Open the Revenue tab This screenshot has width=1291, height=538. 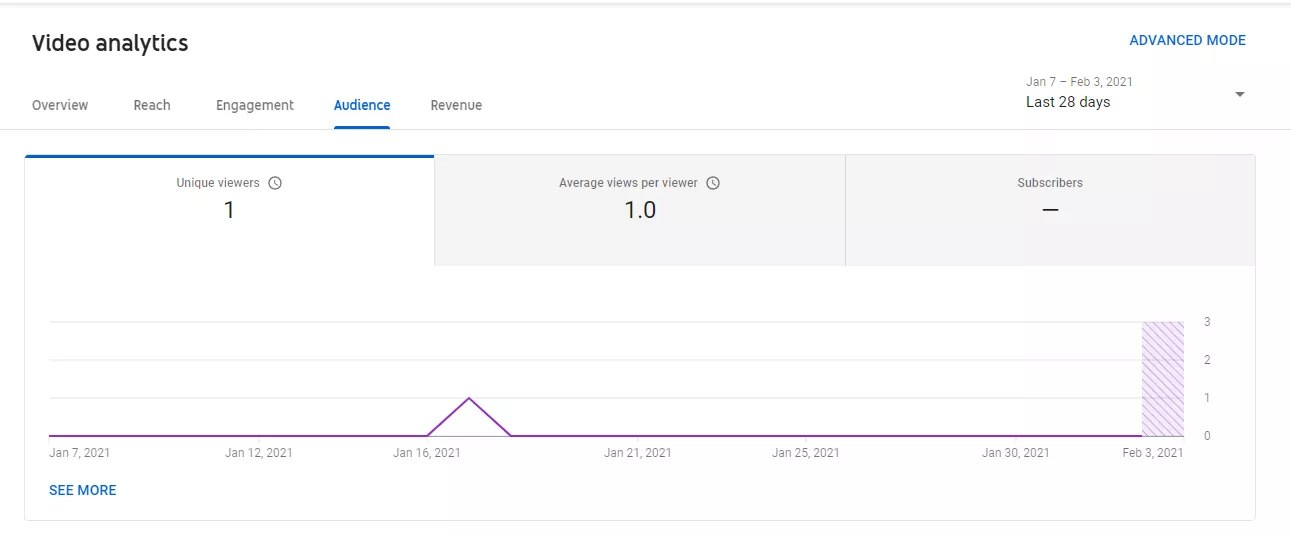coord(456,105)
